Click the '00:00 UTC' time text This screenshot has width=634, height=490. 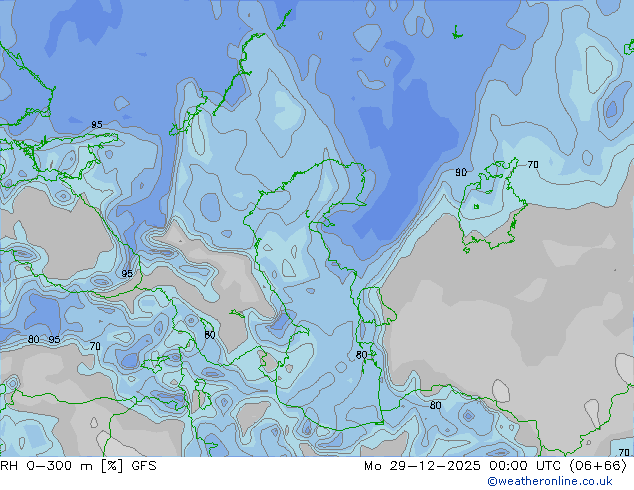(x=525, y=466)
